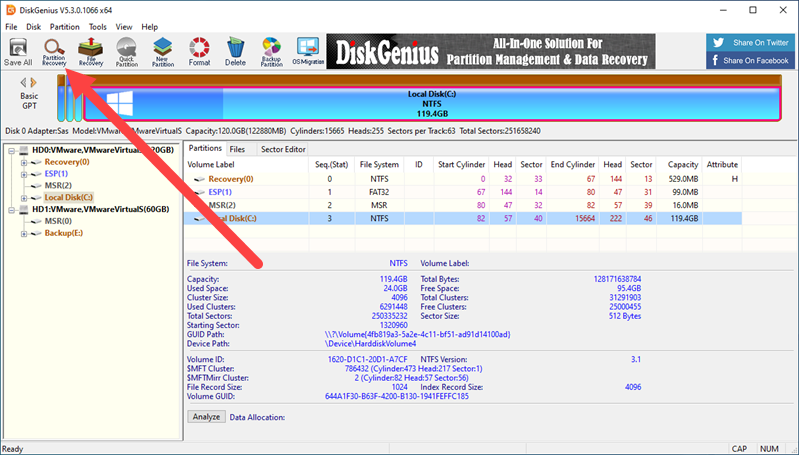Open the Disk menu
This screenshot has width=799, height=455.
pyautogui.click(x=34, y=26)
